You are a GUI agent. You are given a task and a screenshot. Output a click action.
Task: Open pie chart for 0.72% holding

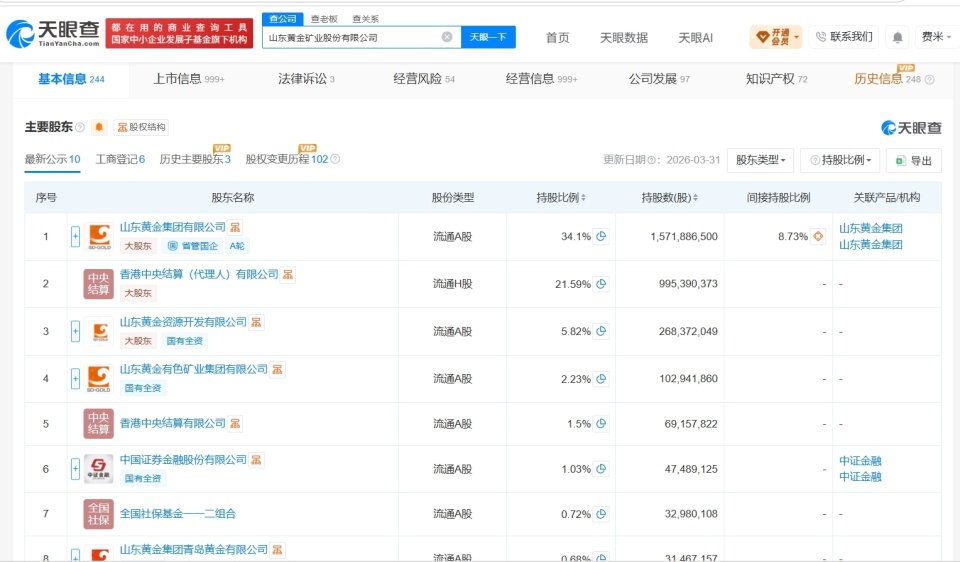(x=601, y=514)
